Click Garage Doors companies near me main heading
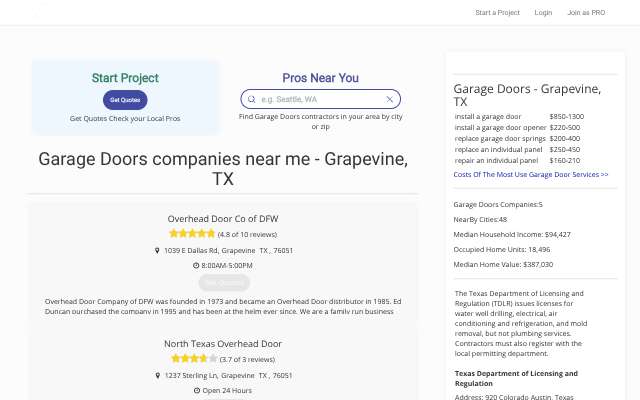640x400 pixels. [223, 169]
